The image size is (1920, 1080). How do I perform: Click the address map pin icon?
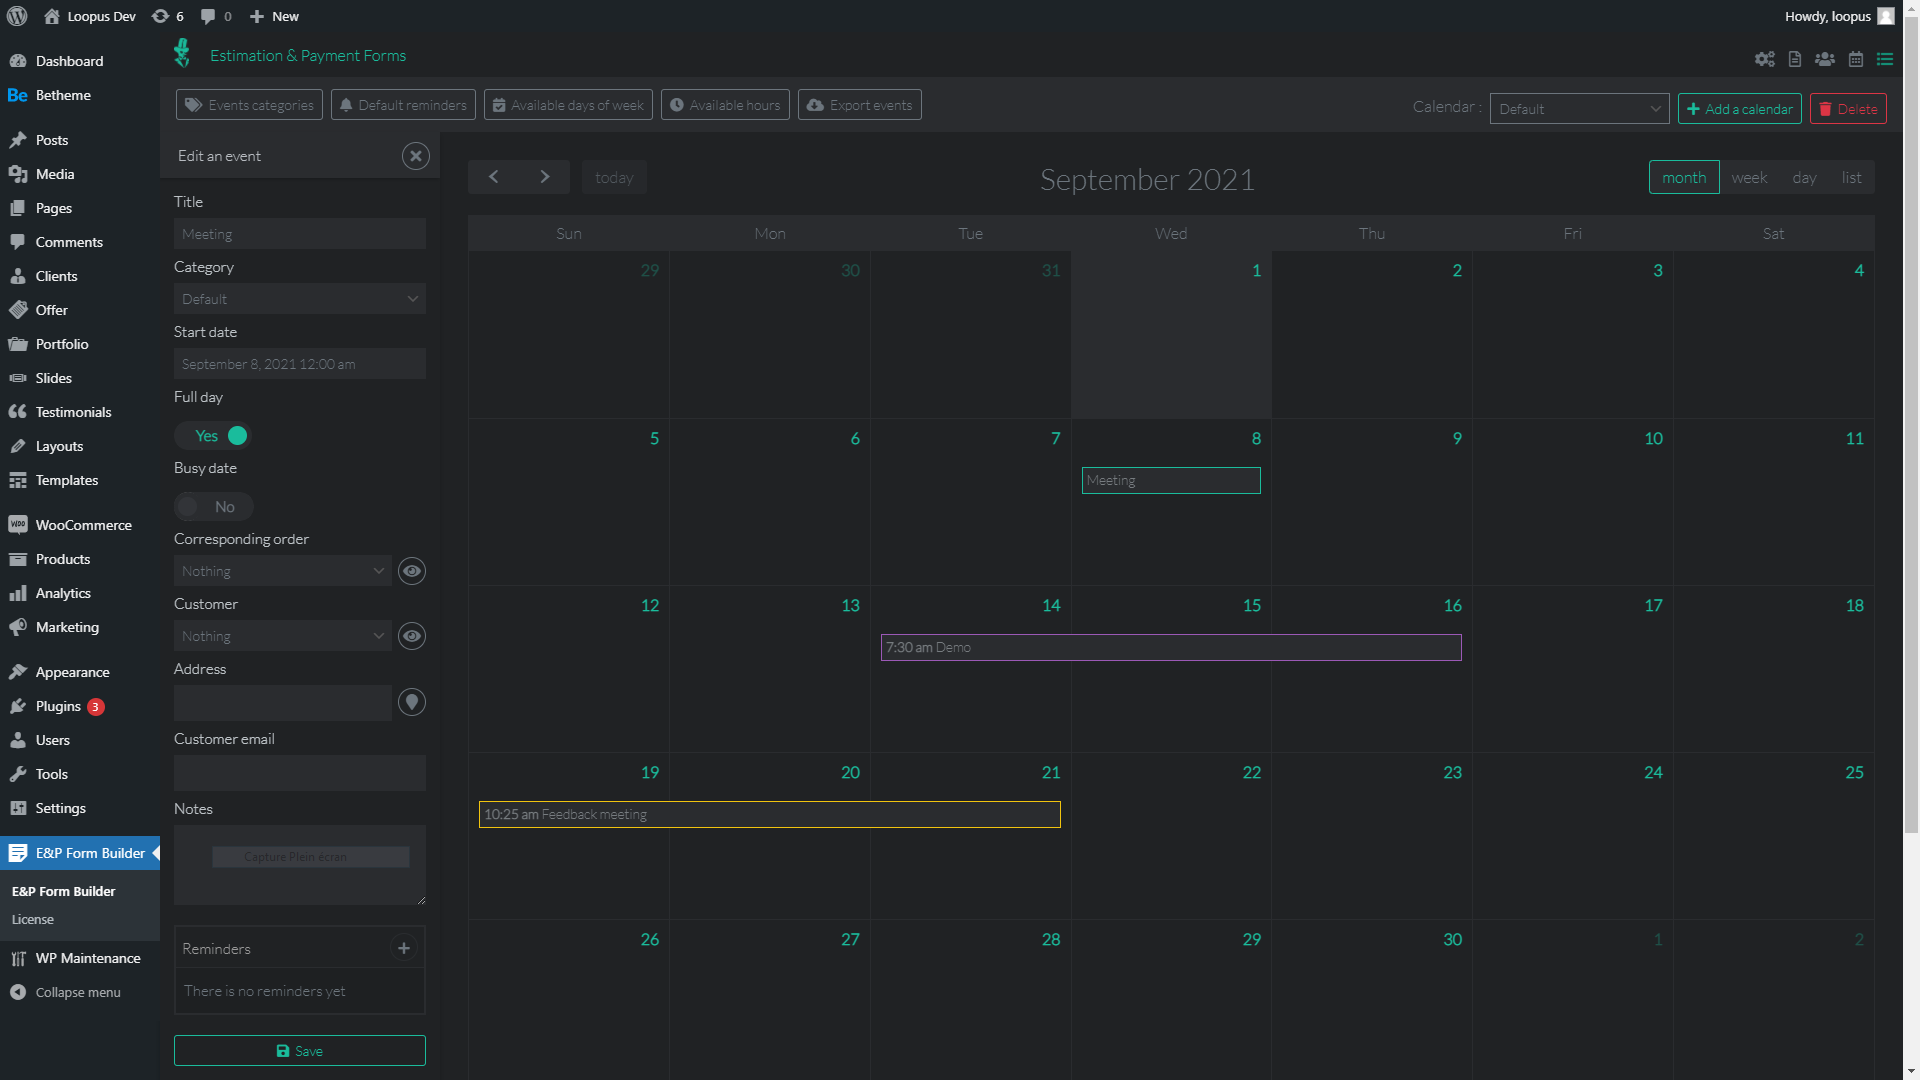click(x=411, y=702)
